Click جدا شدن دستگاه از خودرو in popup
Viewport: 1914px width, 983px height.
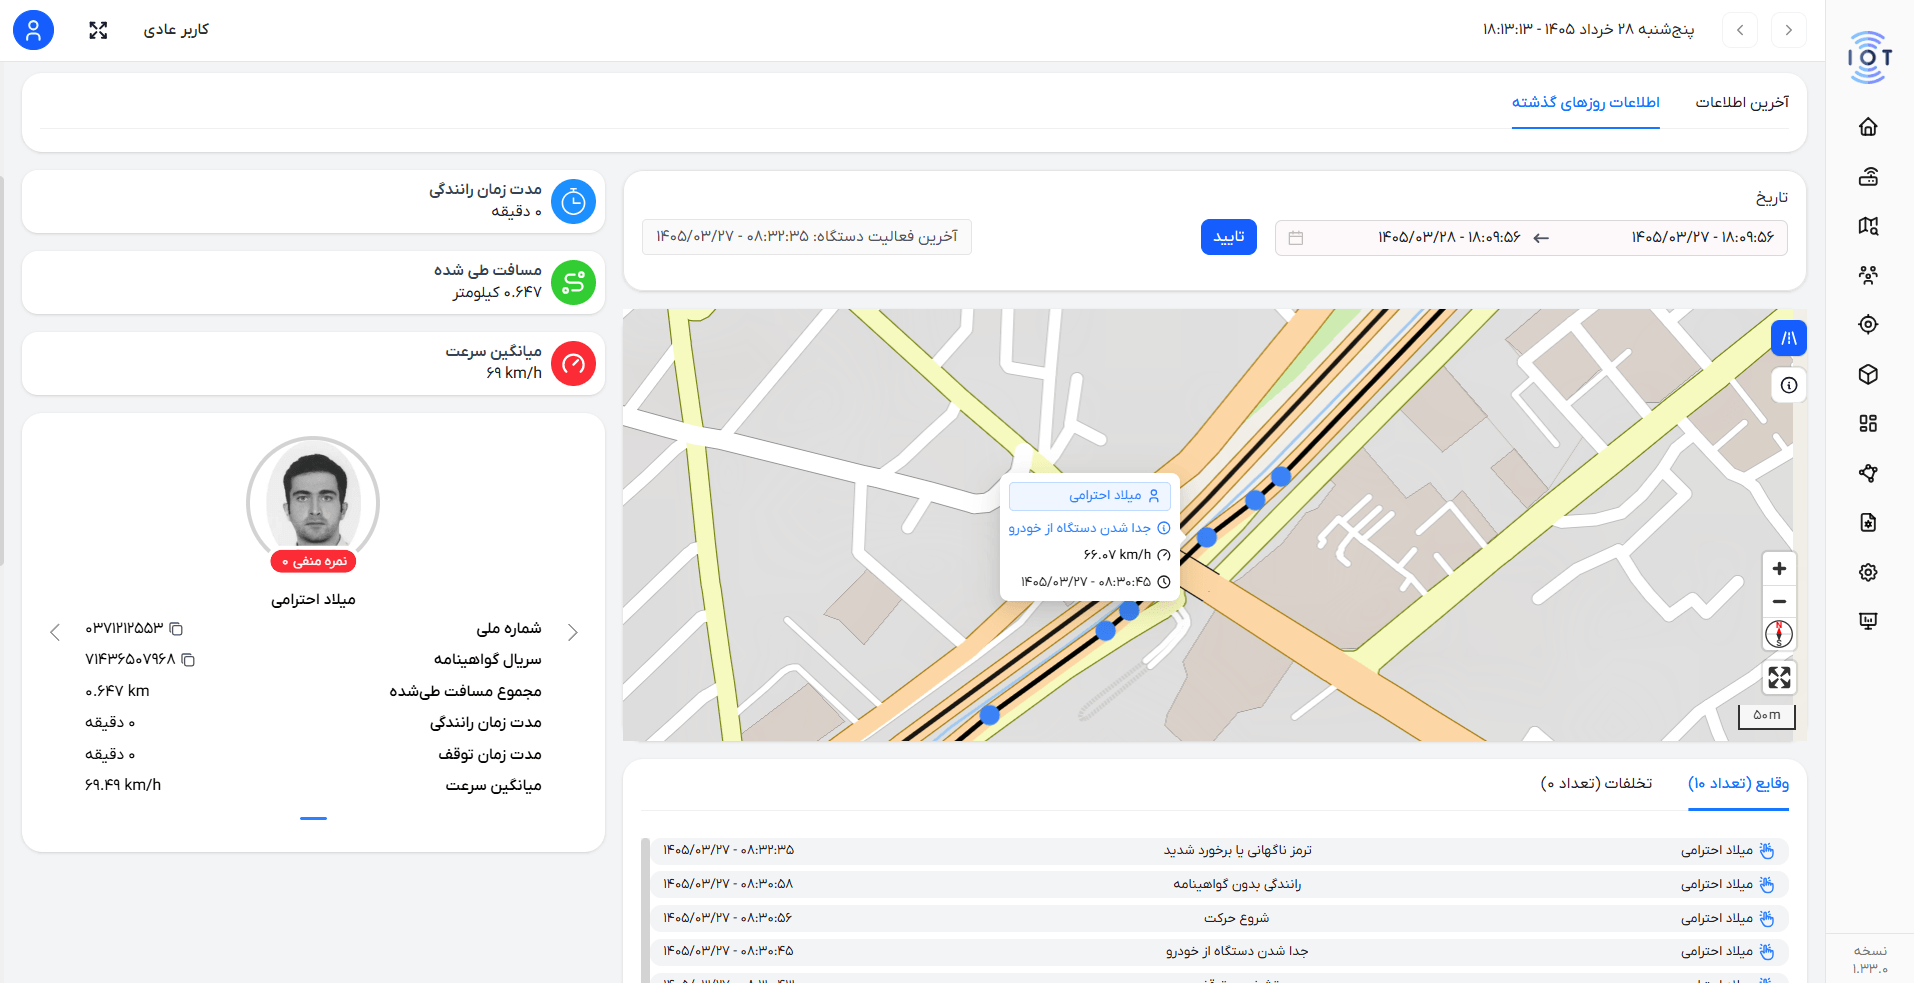pos(1079,528)
